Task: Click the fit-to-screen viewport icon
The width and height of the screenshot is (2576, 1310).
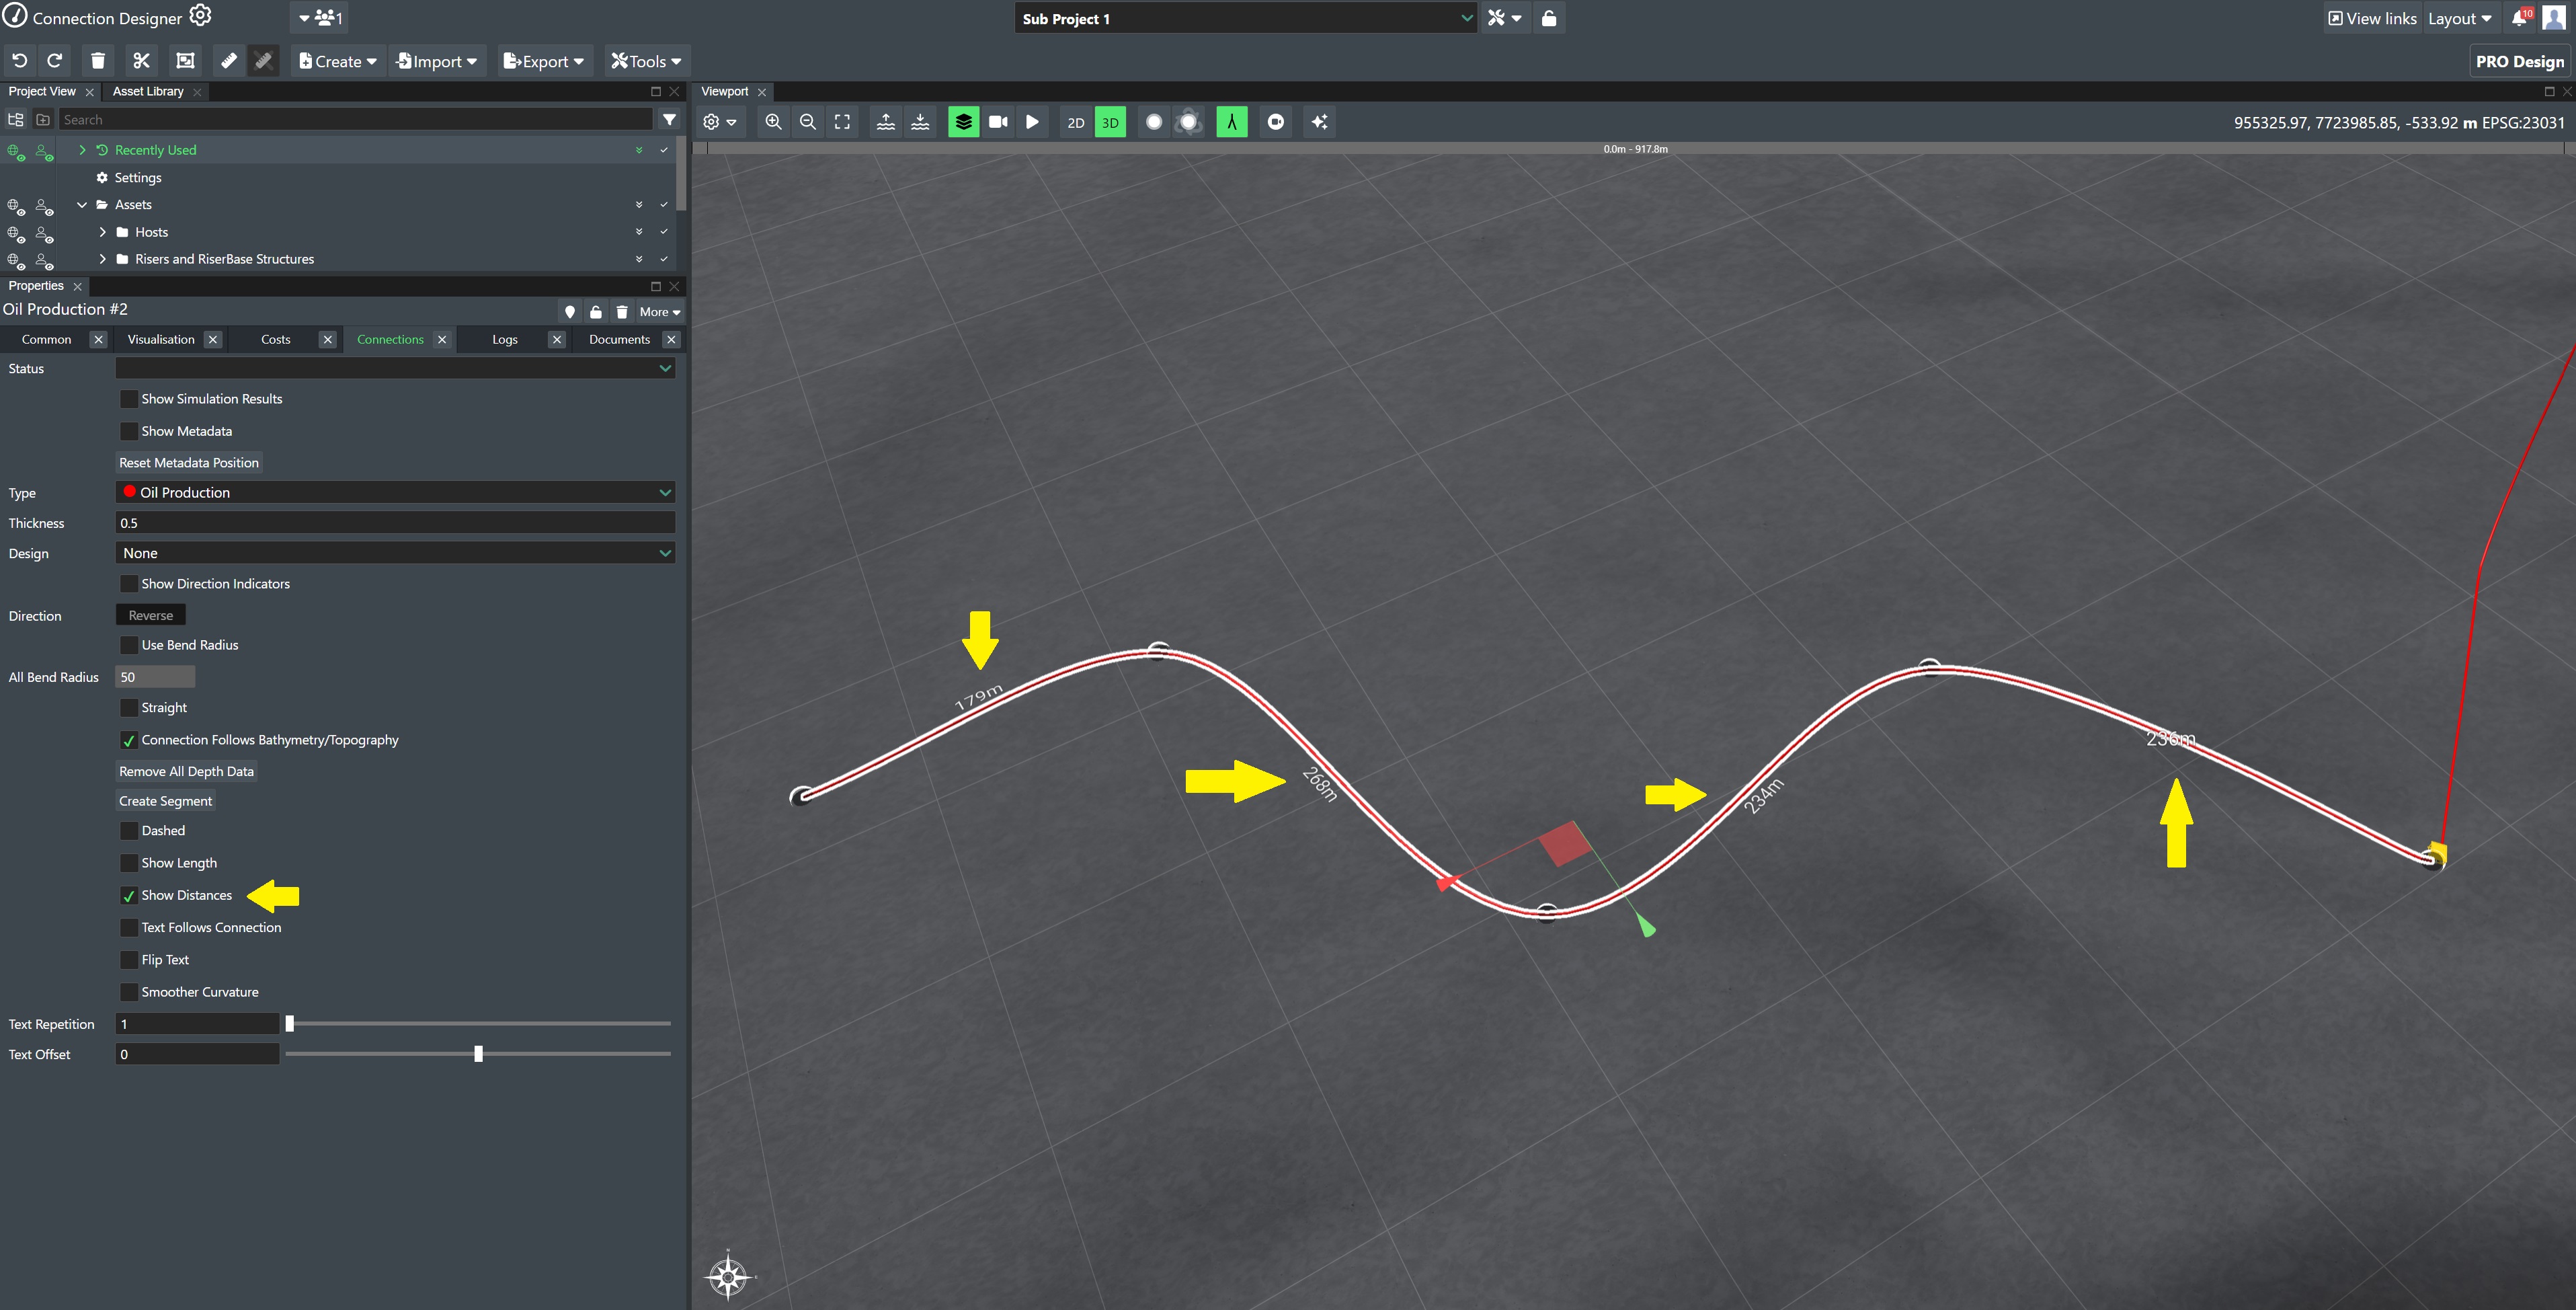Action: point(843,122)
